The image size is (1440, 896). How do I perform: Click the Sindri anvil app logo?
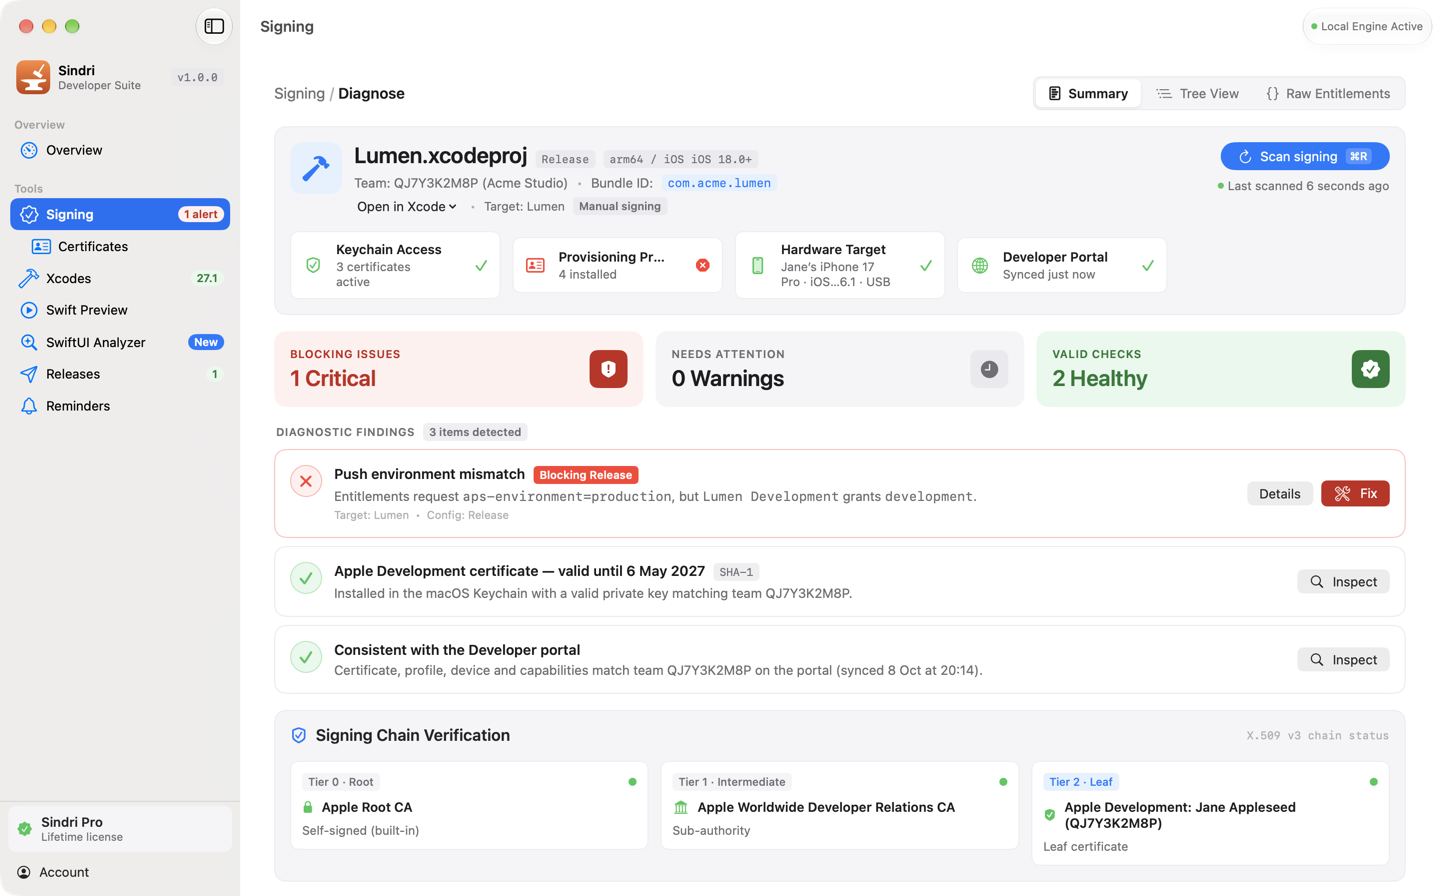[x=33, y=77]
